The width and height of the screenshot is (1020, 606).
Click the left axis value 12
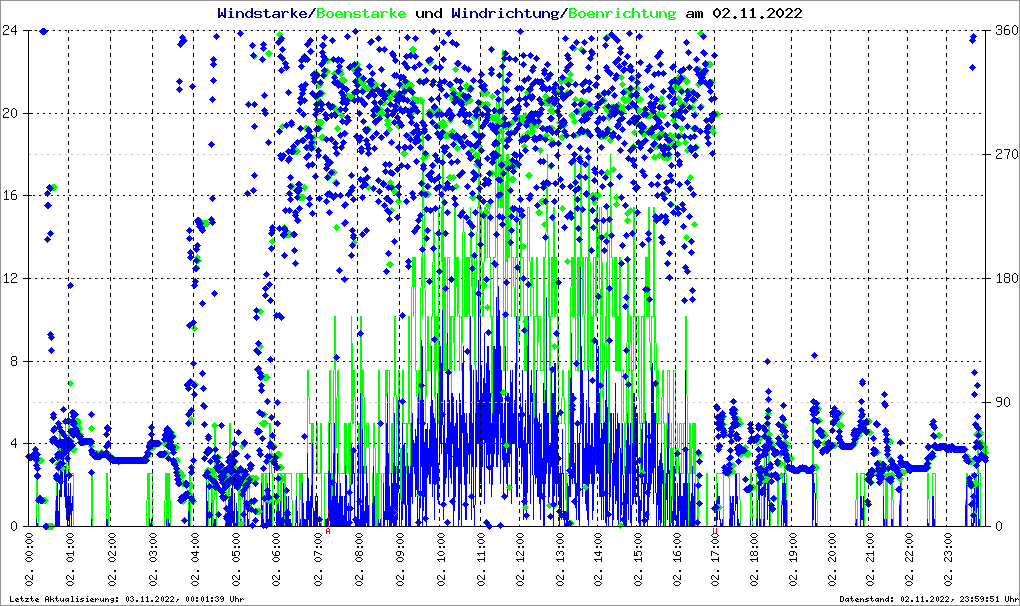coord(10,278)
